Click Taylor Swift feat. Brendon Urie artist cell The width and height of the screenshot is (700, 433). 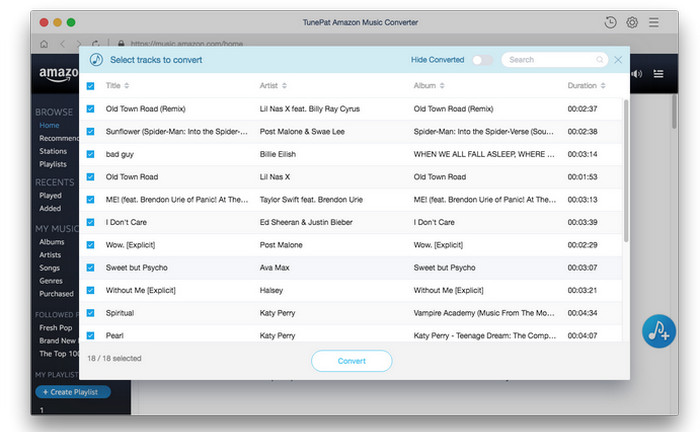click(x=311, y=200)
